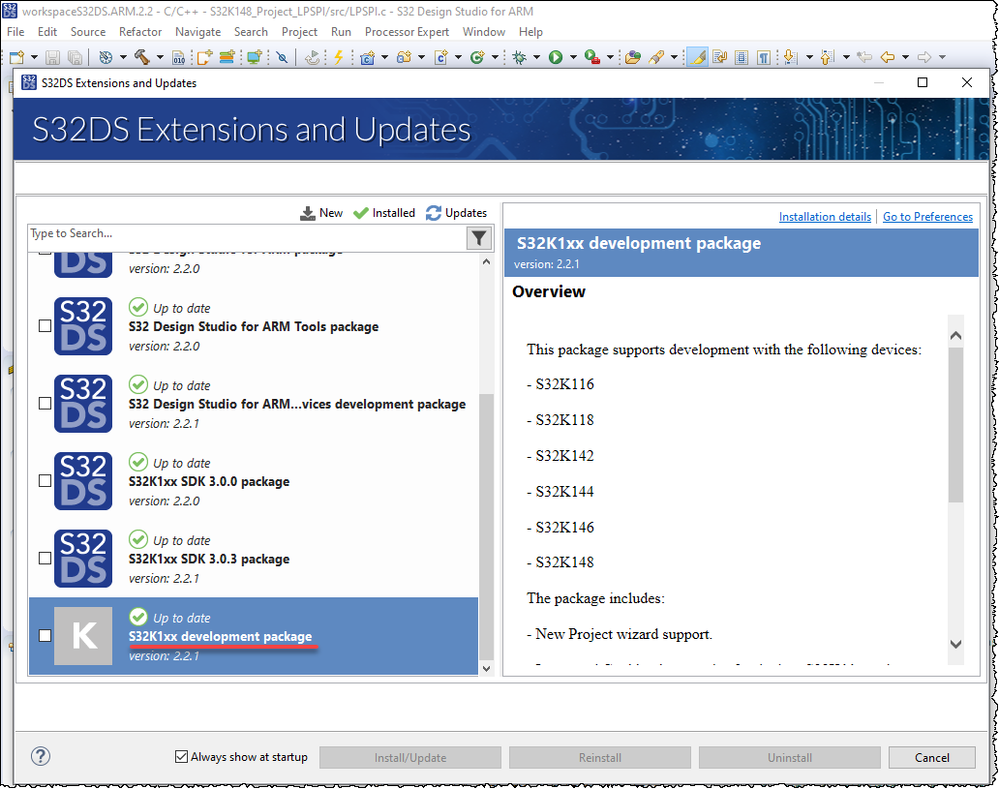The image size is (999, 790).
Task: Click the Toggle Block Selection icon
Action: pyautogui.click(x=742, y=57)
